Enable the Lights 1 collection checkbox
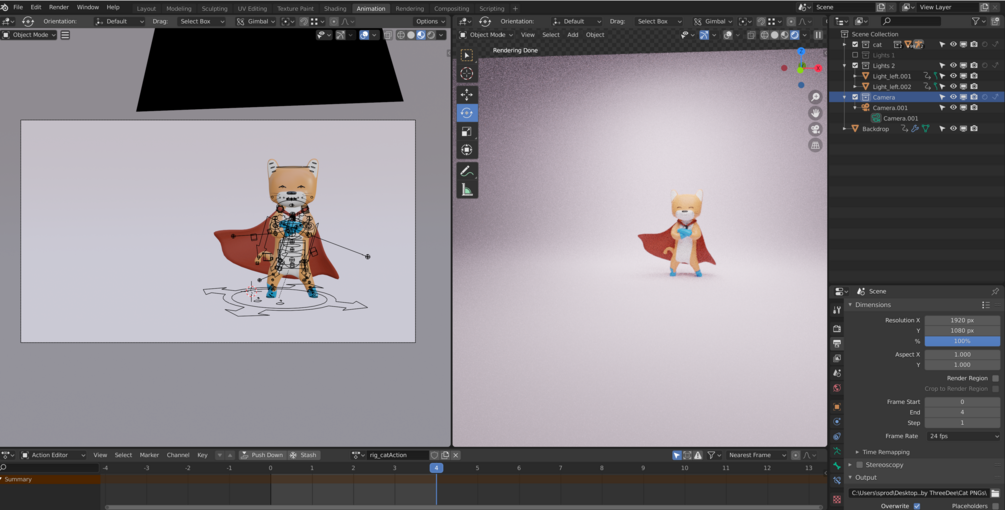Screen dimensions: 1005x510 click(x=855, y=55)
